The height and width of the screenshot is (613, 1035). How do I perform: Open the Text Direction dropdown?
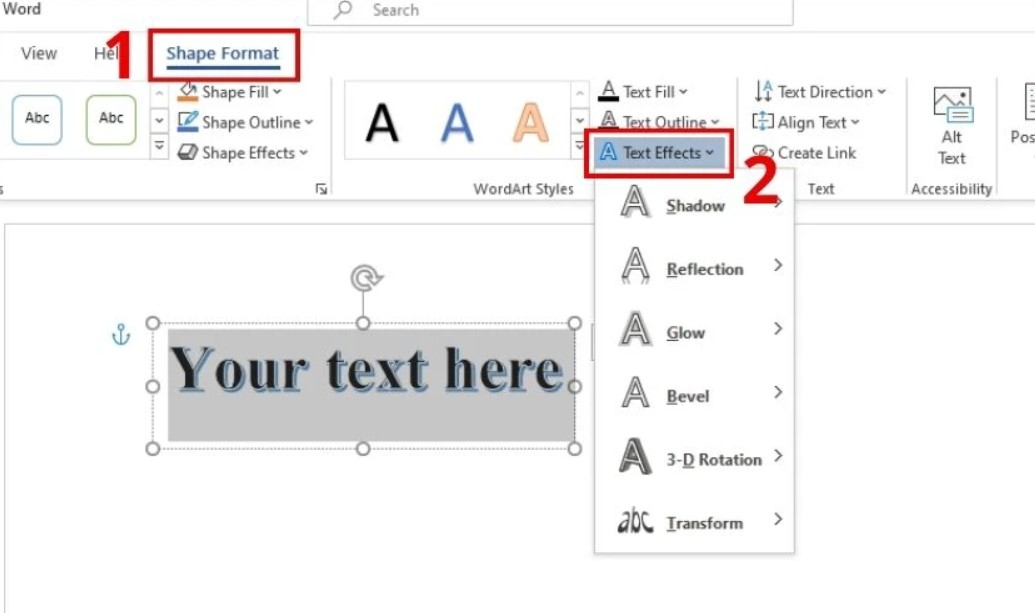pyautogui.click(x=820, y=92)
